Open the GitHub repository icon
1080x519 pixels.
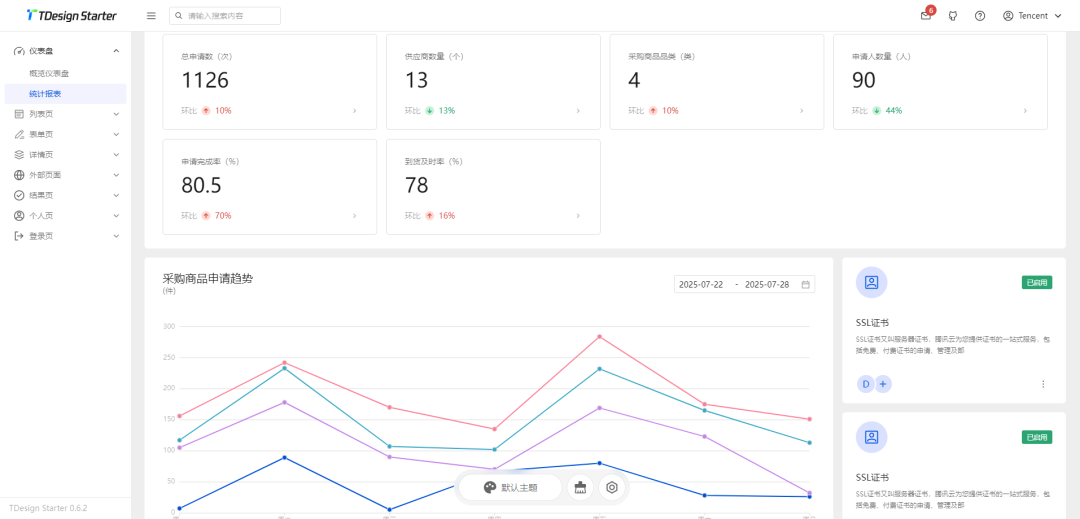coord(953,16)
